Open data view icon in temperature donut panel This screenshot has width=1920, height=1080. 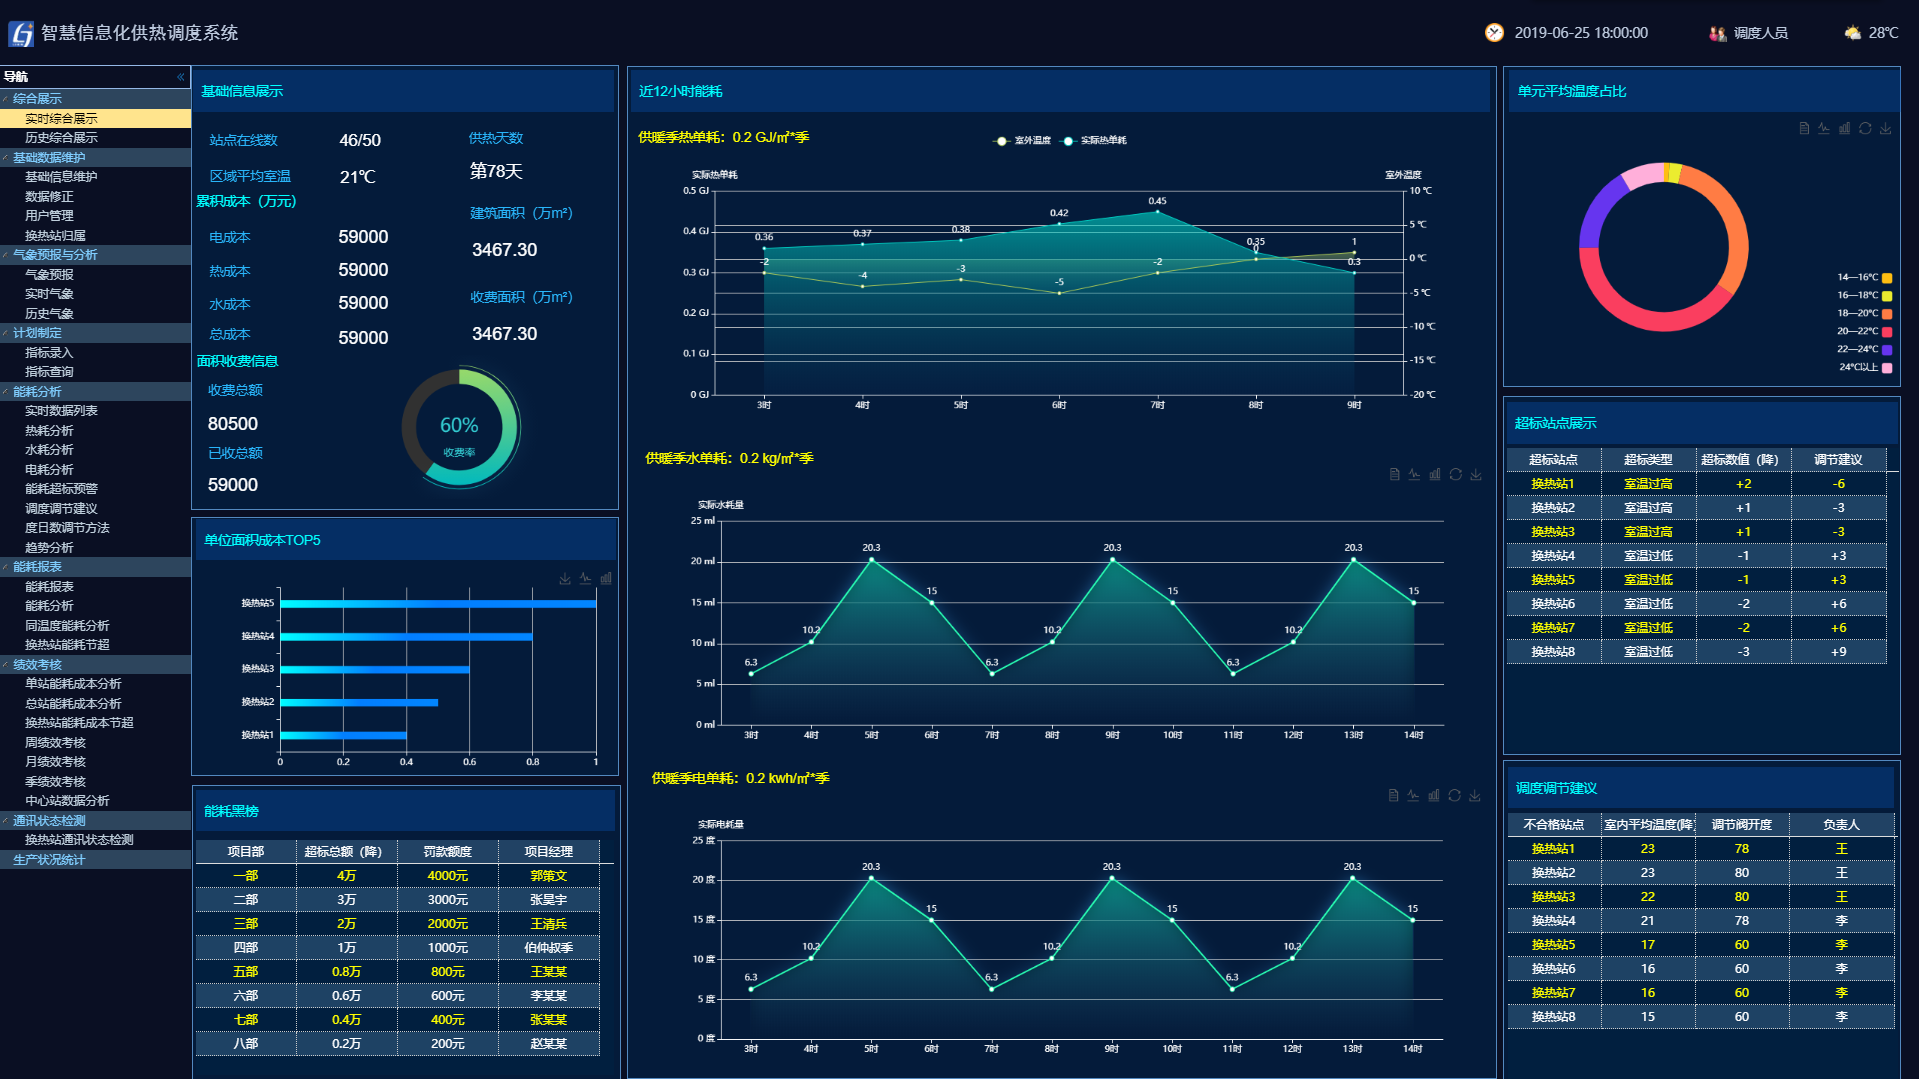pyautogui.click(x=1804, y=129)
